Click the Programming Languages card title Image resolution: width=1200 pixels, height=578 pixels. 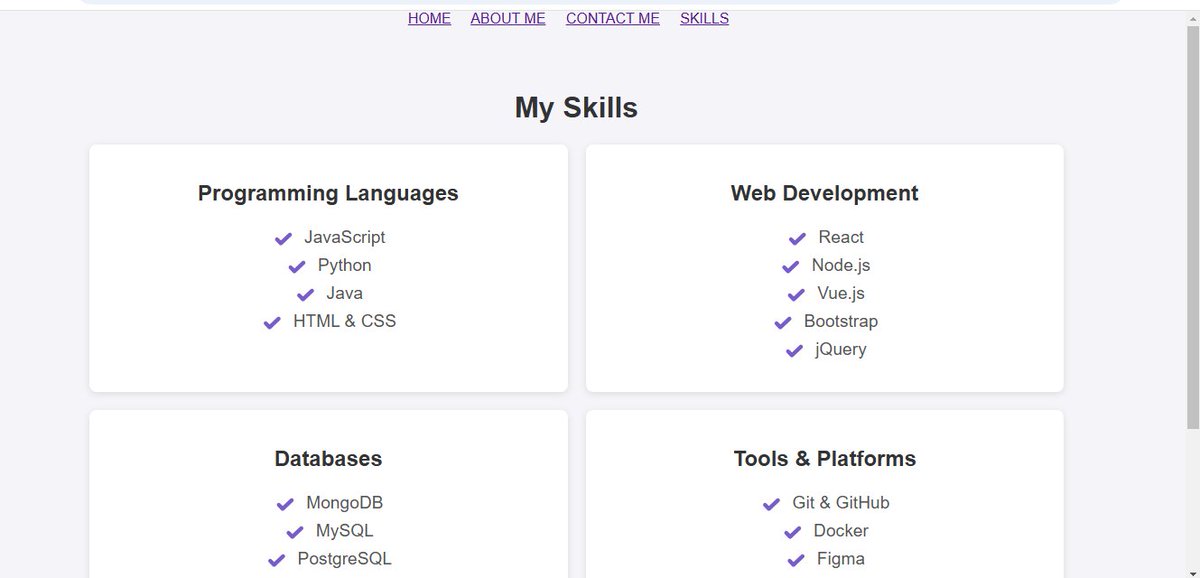tap(328, 193)
